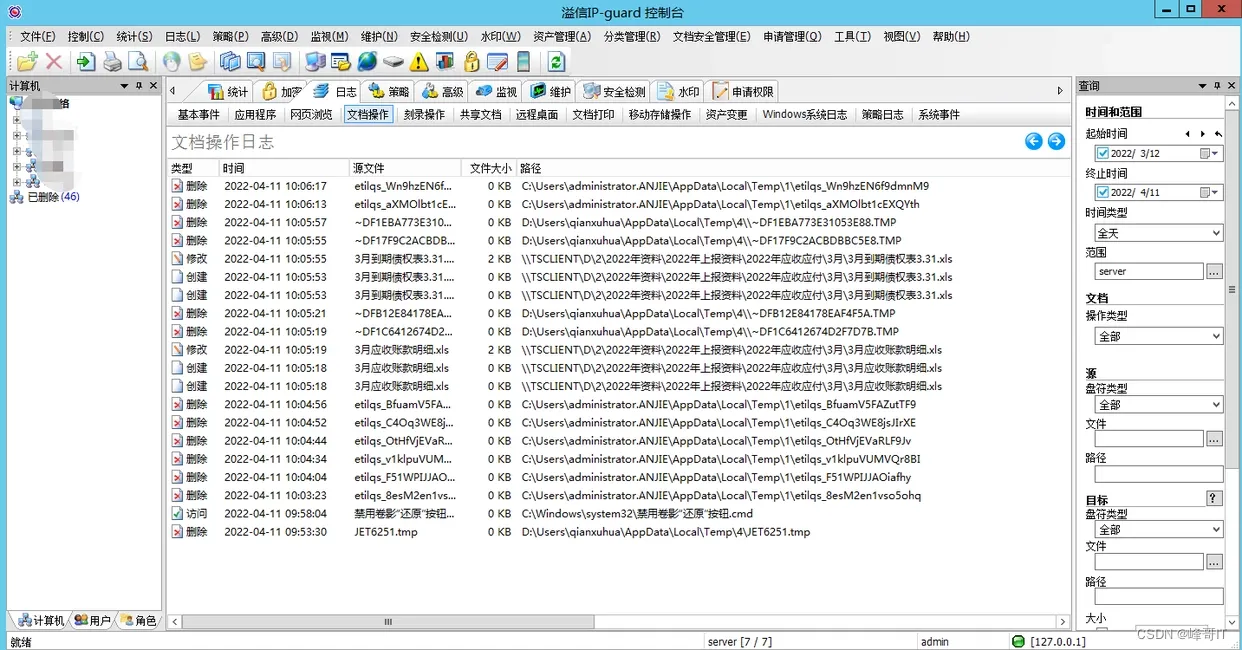Click the browse button beside source 文件 field
The width and height of the screenshot is (1242, 650).
[x=1214, y=439]
